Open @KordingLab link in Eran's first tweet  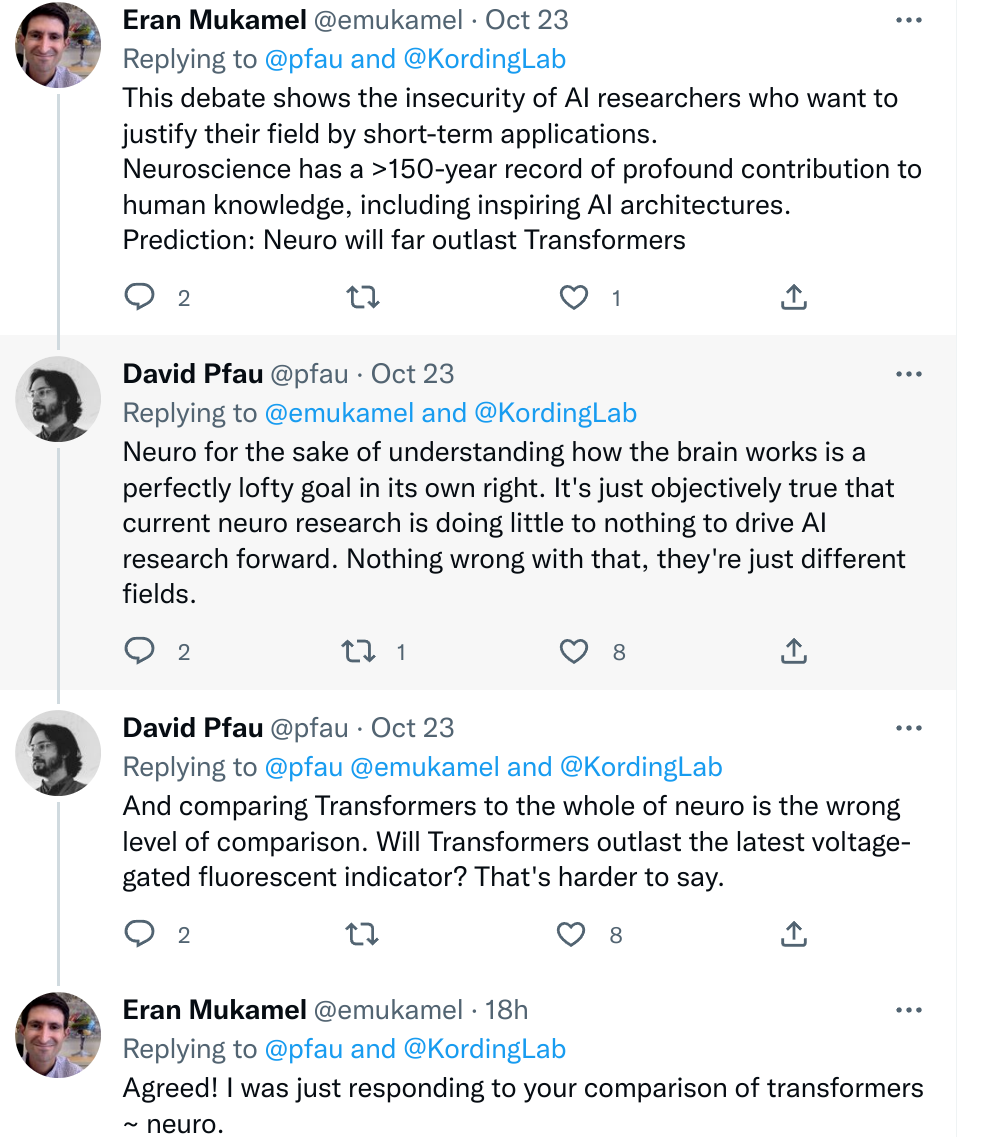[484, 59]
